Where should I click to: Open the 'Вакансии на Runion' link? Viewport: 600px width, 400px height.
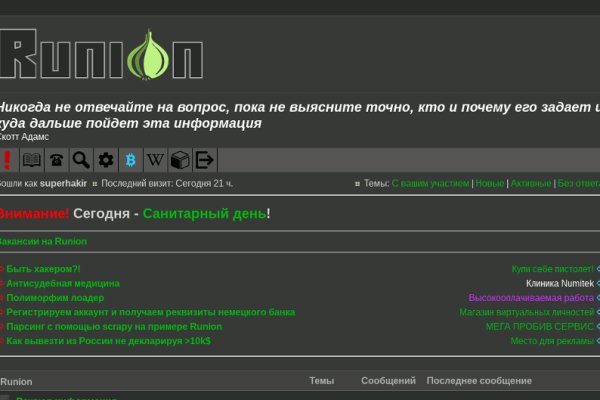point(43,241)
